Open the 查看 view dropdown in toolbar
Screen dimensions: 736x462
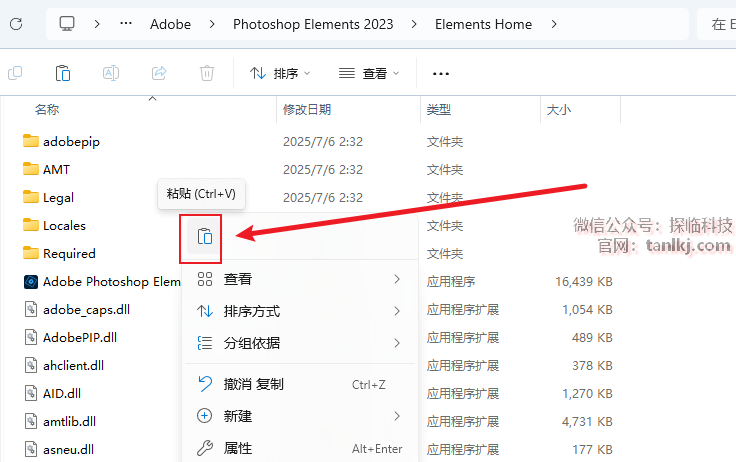[369, 74]
